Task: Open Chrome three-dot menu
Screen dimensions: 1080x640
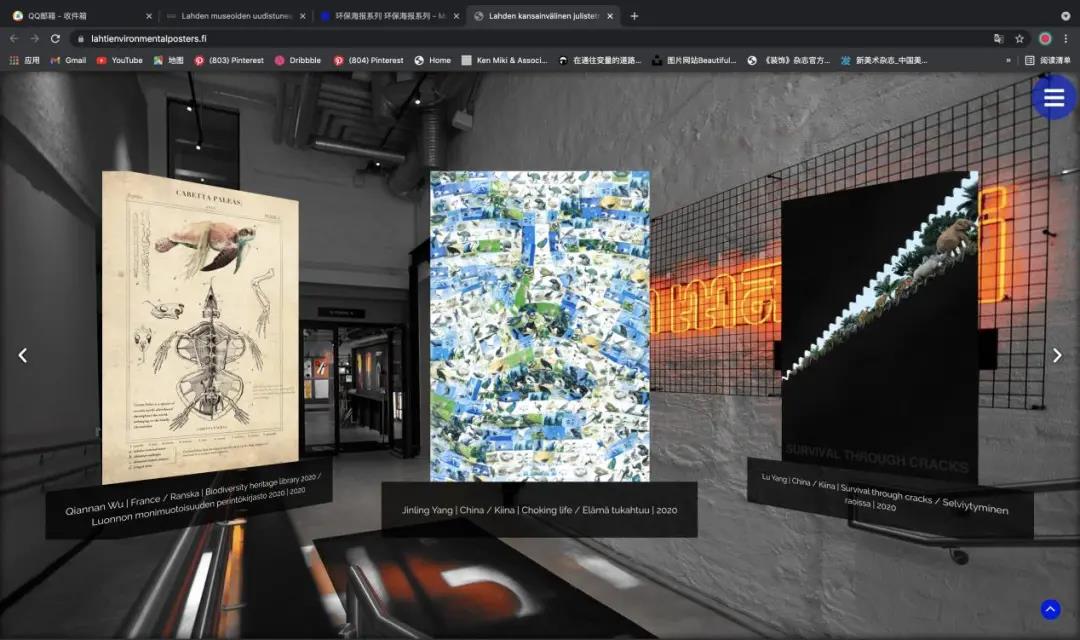Action: point(1066,39)
